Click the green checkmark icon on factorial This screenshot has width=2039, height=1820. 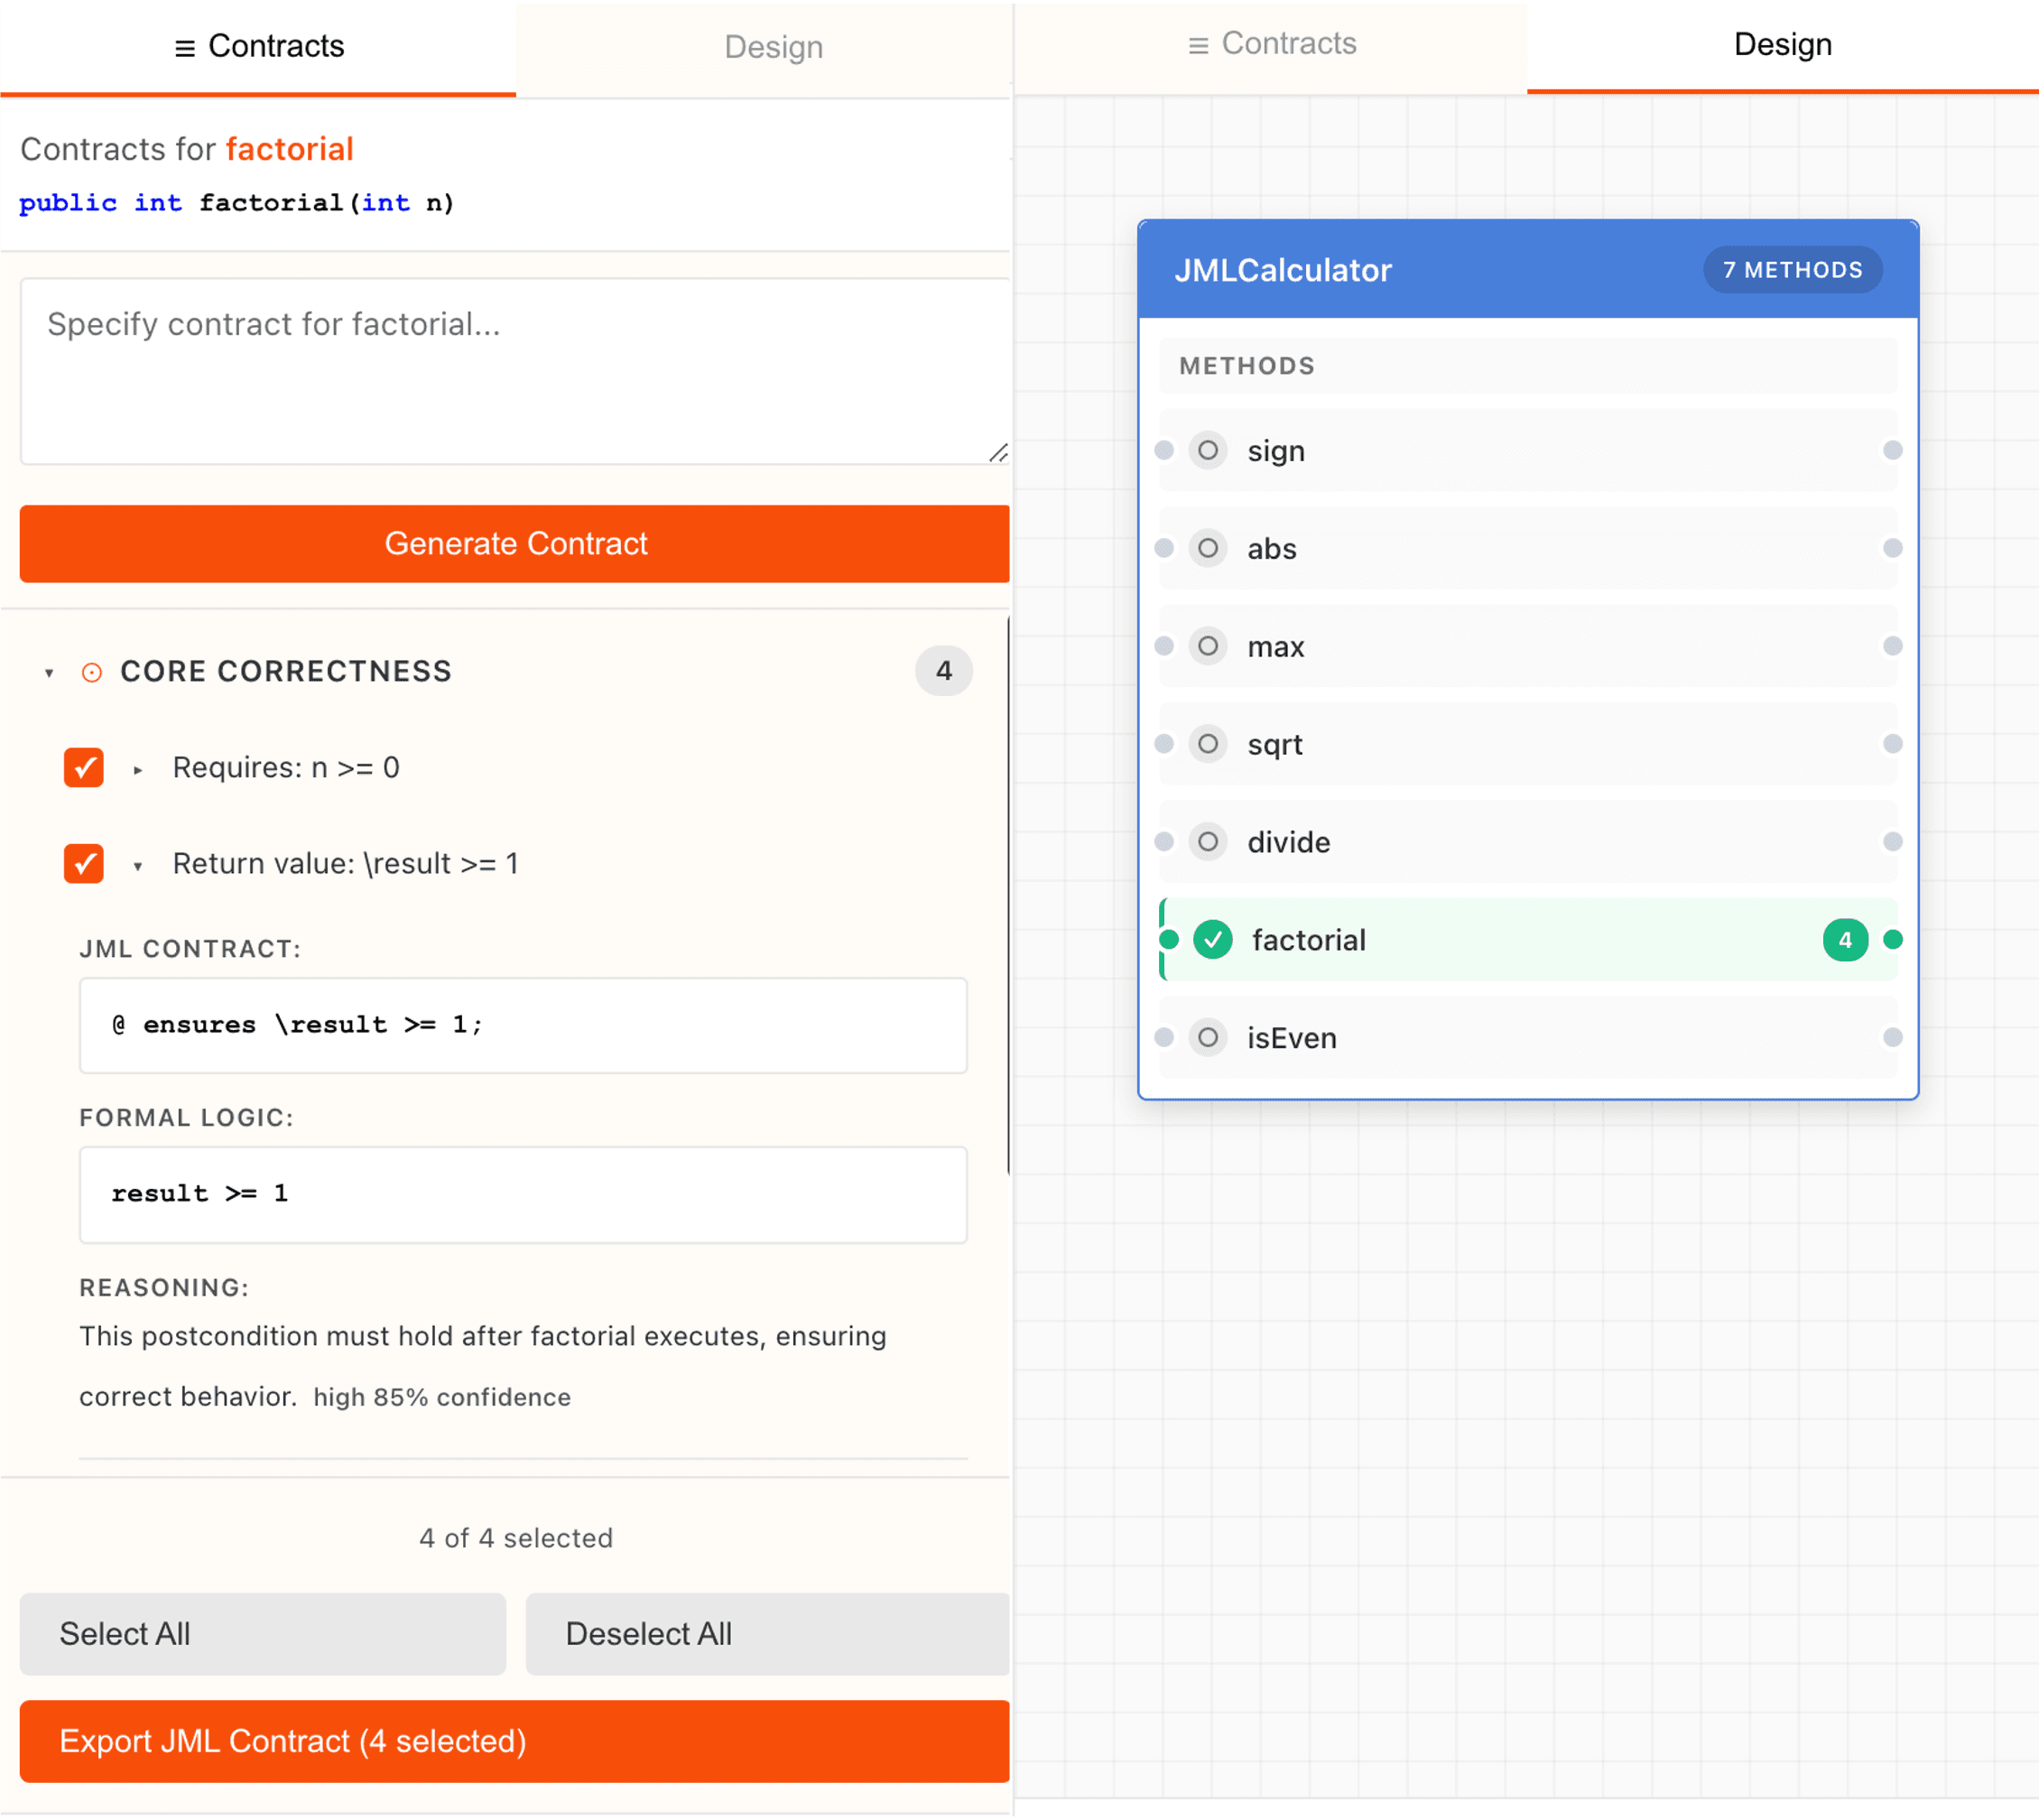(1212, 940)
